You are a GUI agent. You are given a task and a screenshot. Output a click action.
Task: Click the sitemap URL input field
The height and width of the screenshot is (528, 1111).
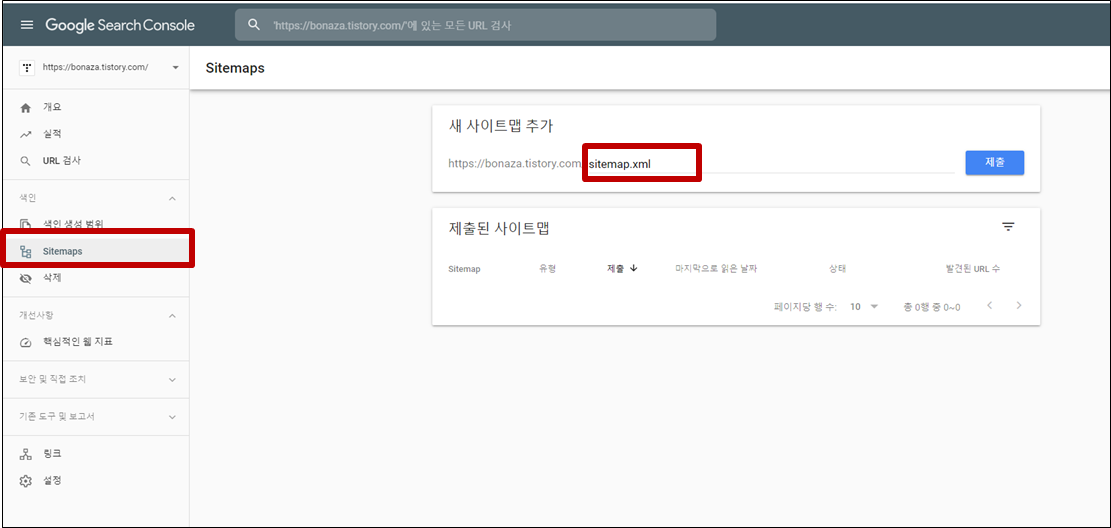771,164
